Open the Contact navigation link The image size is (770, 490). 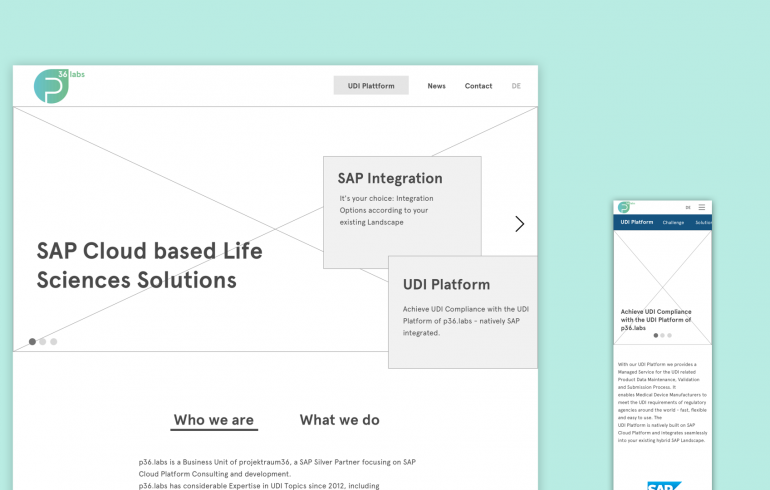click(x=478, y=86)
